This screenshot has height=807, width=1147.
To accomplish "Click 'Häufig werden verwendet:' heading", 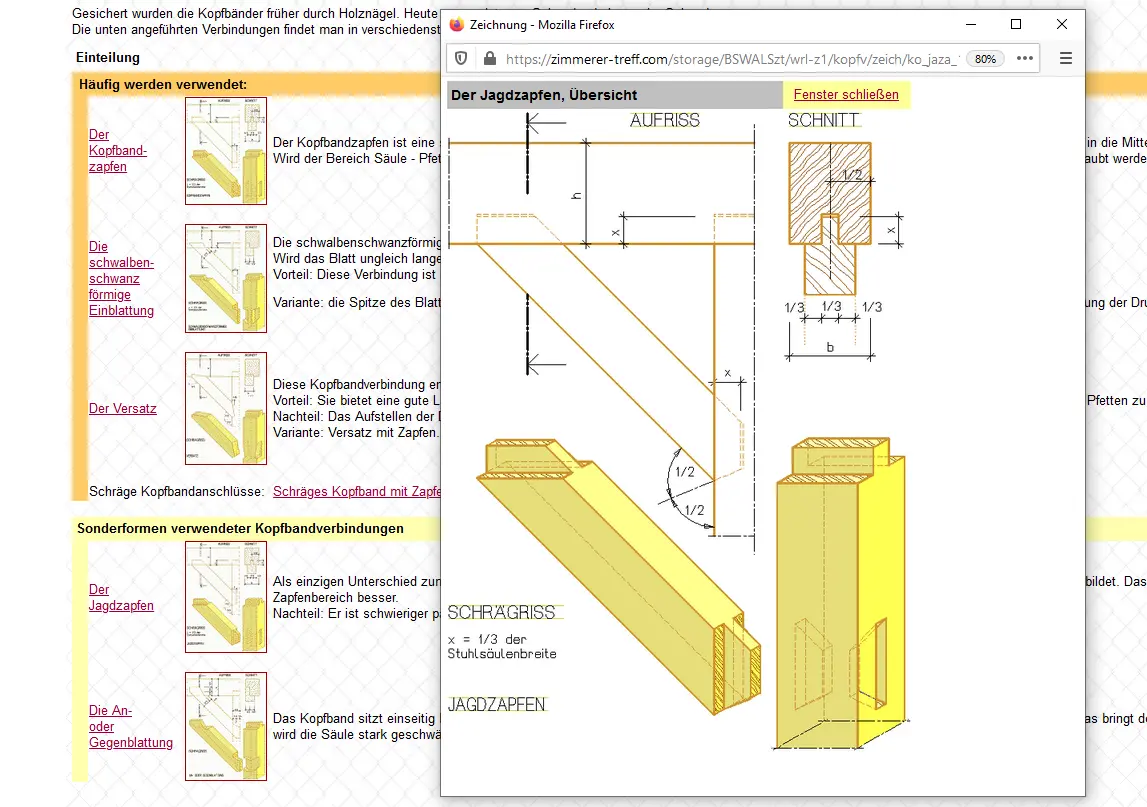I will tap(163, 84).
